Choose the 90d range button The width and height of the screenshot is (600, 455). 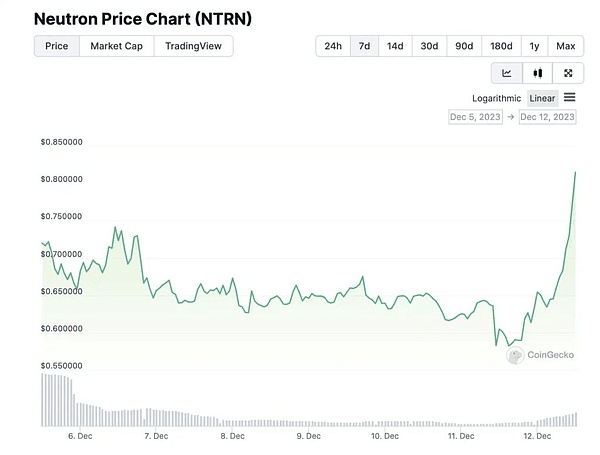[x=464, y=46]
